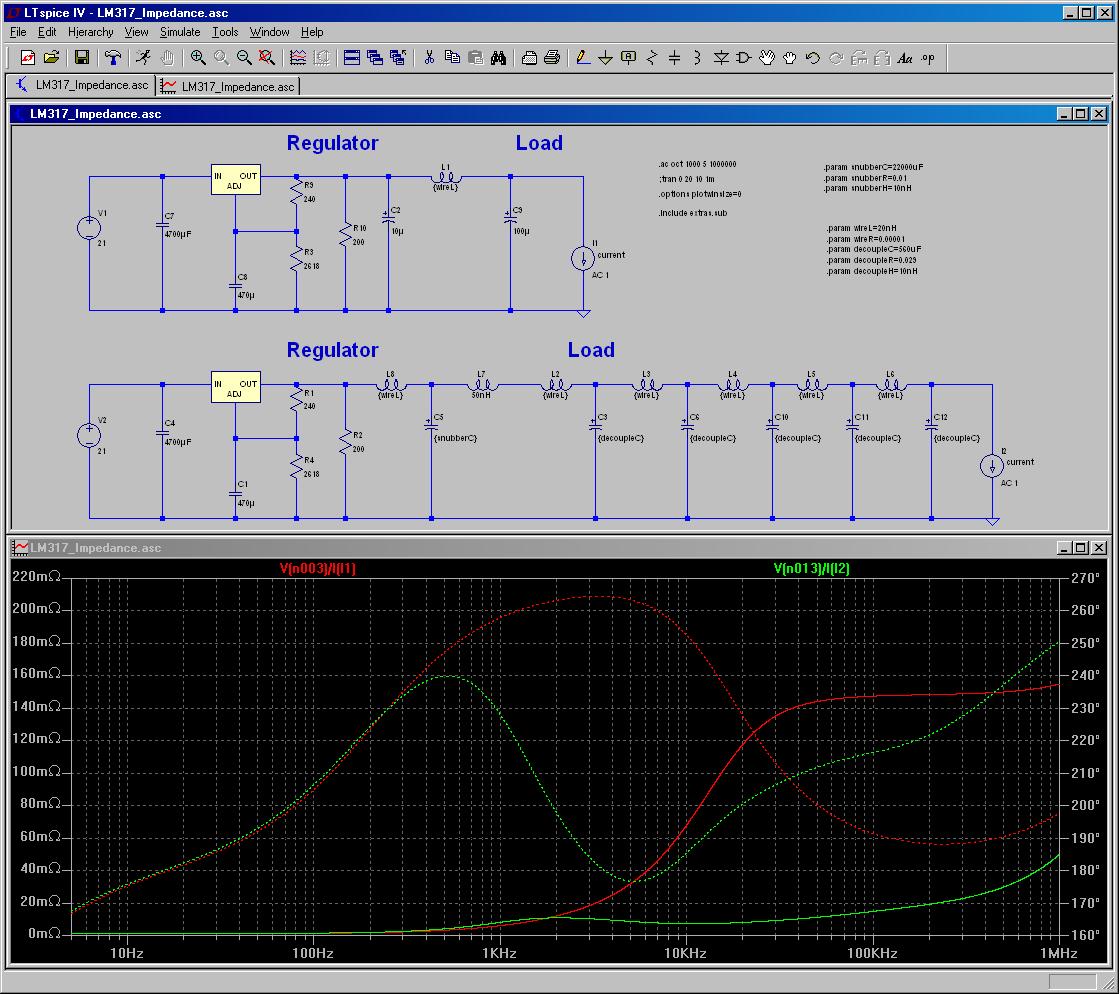
Task: Click the 50nH inductor L7 value
Action: pos(481,395)
